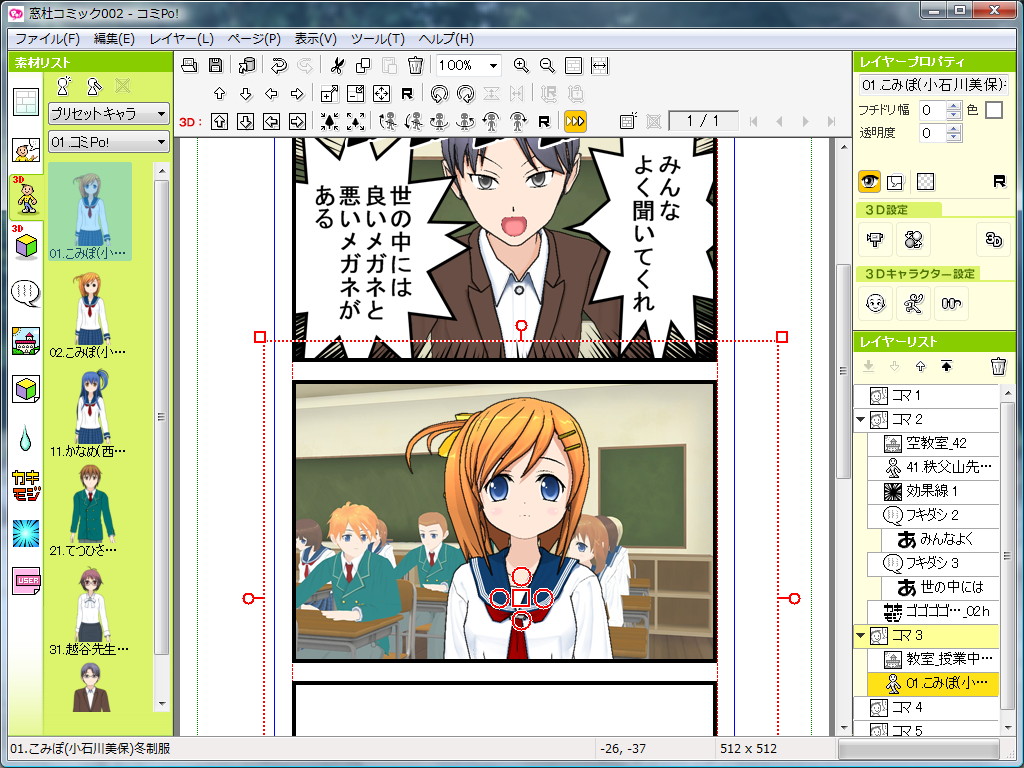Image resolution: width=1024 pixels, height=768 pixels.
Task: Scale up the selected item
Action: tap(330, 93)
